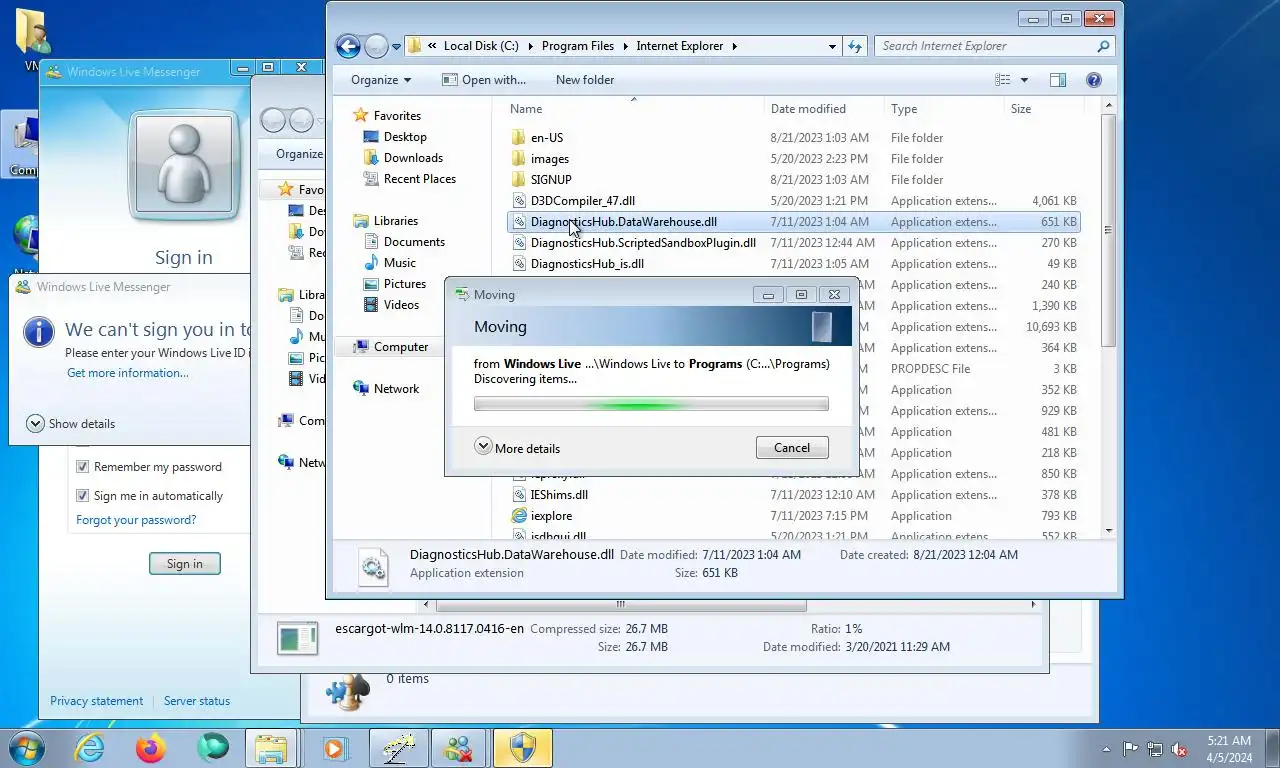Open Internet Explorer from the taskbar
The width and height of the screenshot is (1280, 768).
90,747
